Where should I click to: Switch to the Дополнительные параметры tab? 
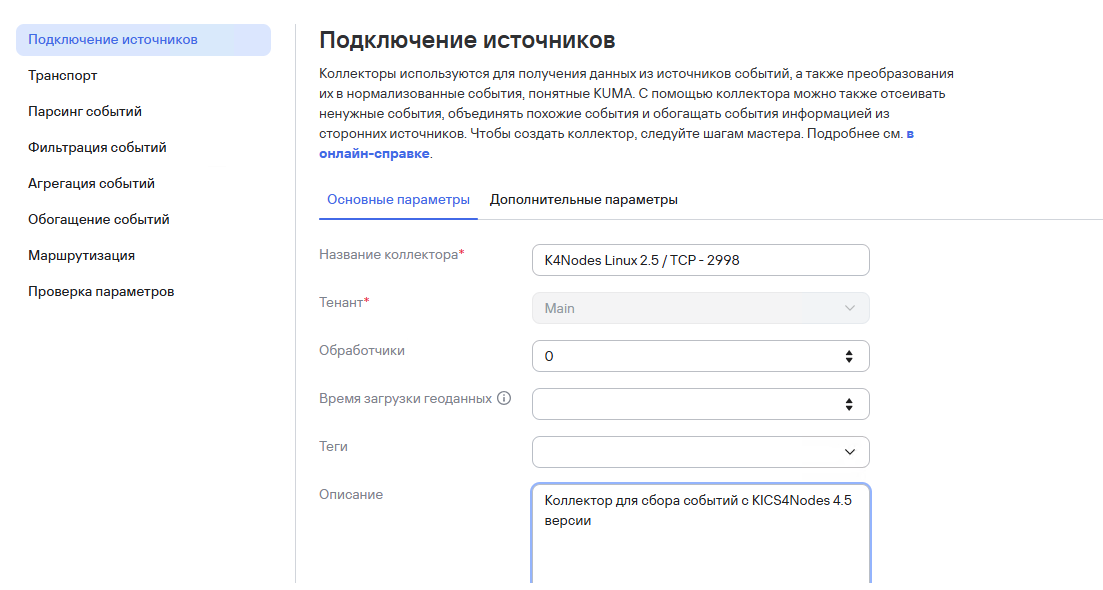(x=584, y=200)
